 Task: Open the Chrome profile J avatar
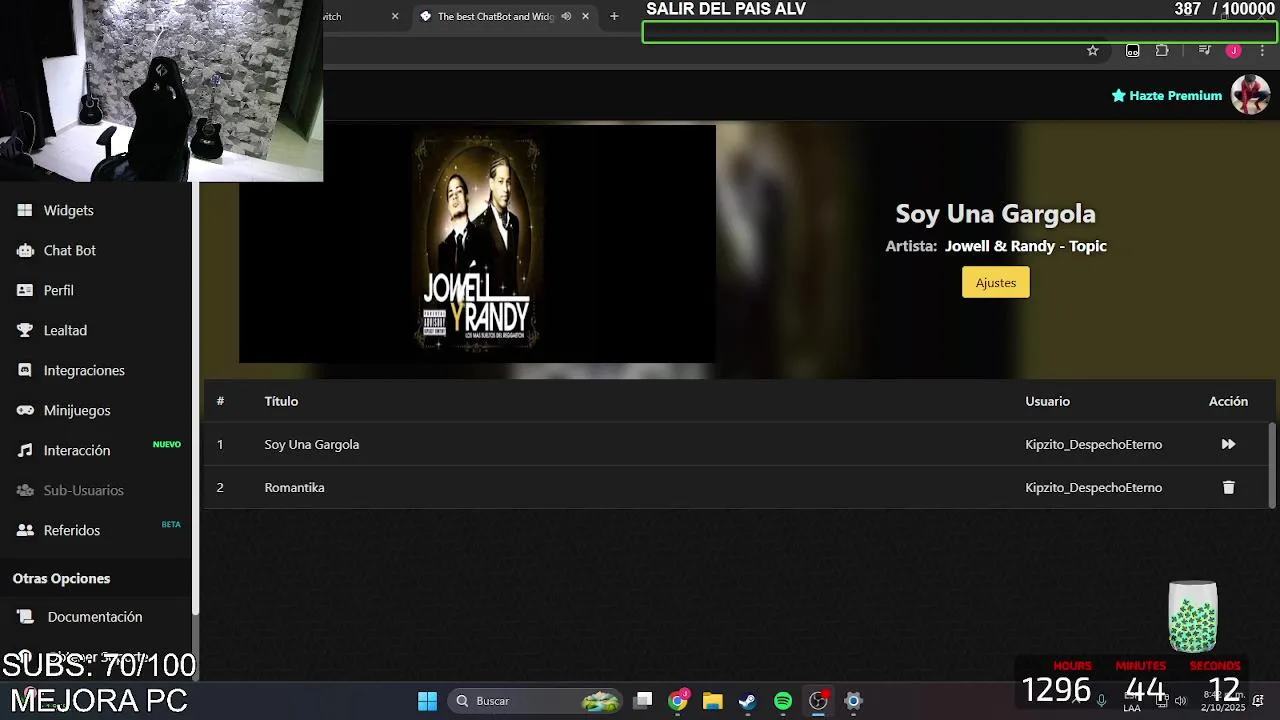[x=1234, y=50]
